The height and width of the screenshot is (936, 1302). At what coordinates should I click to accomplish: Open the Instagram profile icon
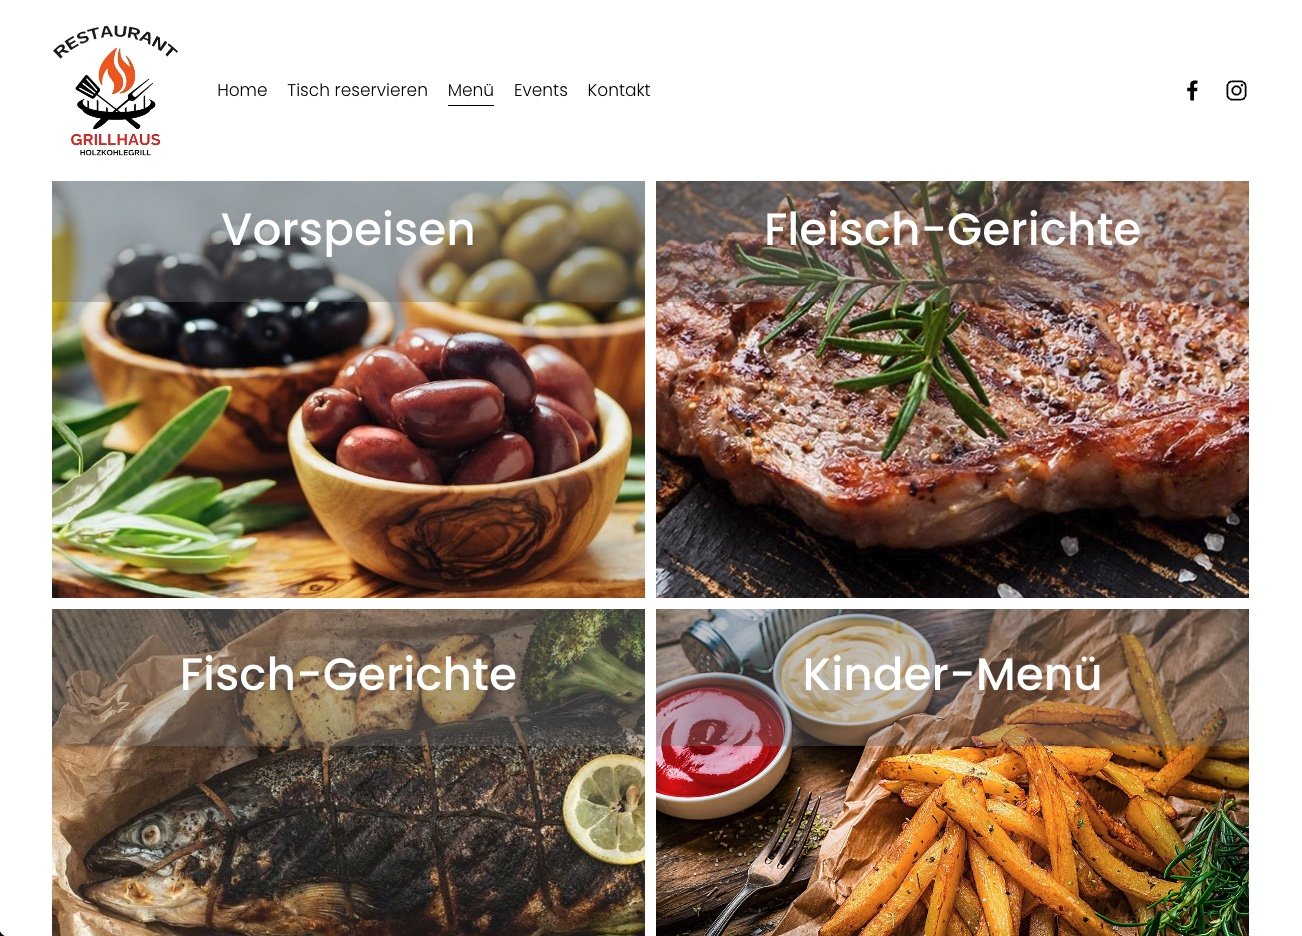[x=1236, y=91]
